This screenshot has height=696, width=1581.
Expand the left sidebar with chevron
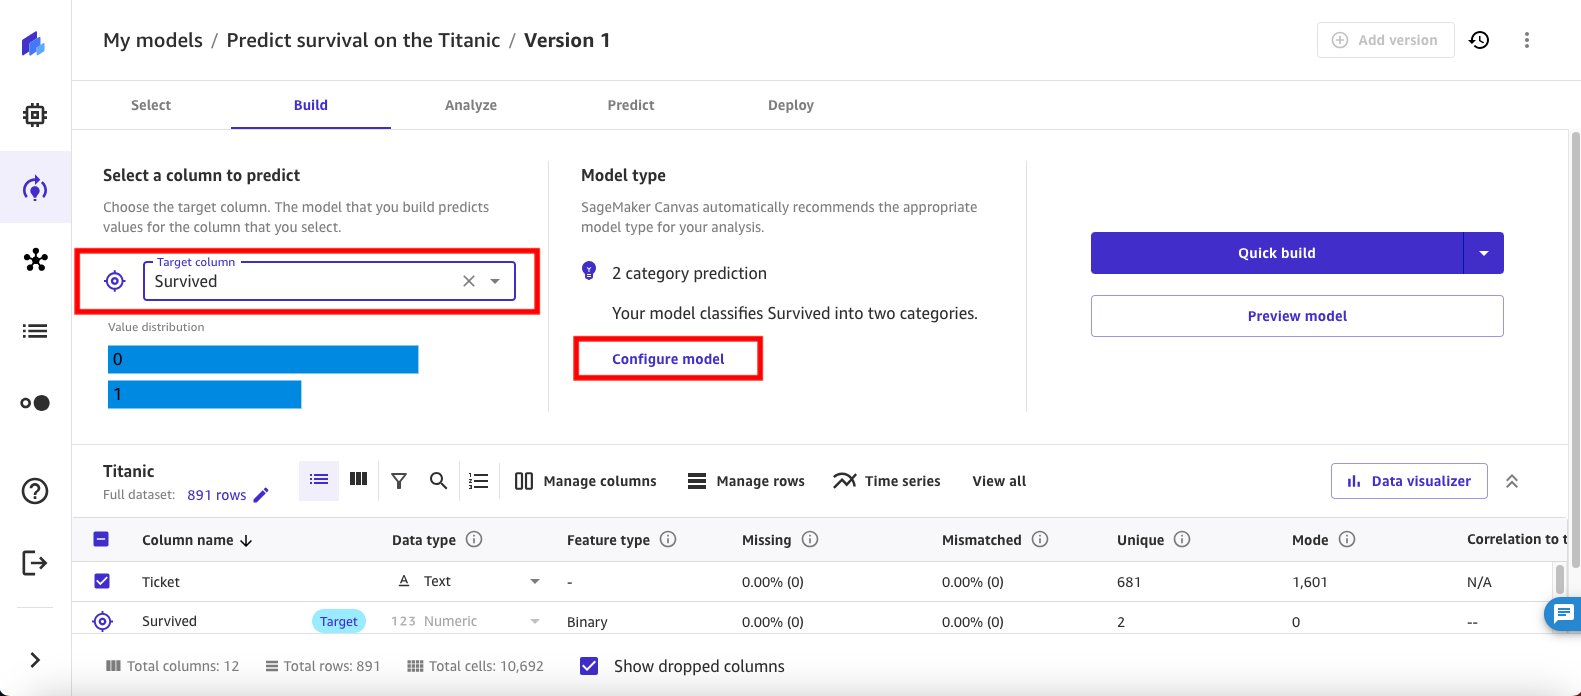tap(35, 660)
